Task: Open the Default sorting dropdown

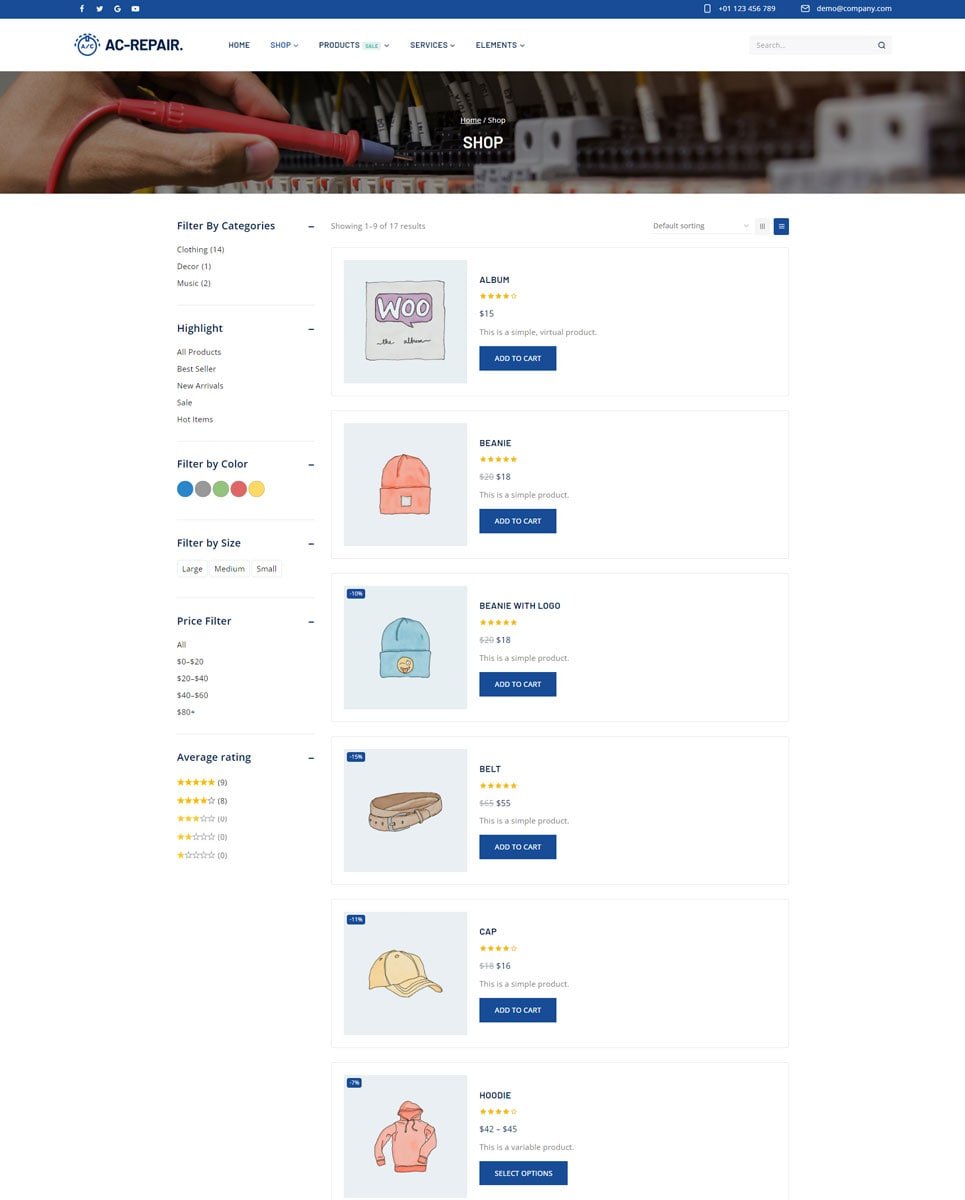Action: coord(701,226)
